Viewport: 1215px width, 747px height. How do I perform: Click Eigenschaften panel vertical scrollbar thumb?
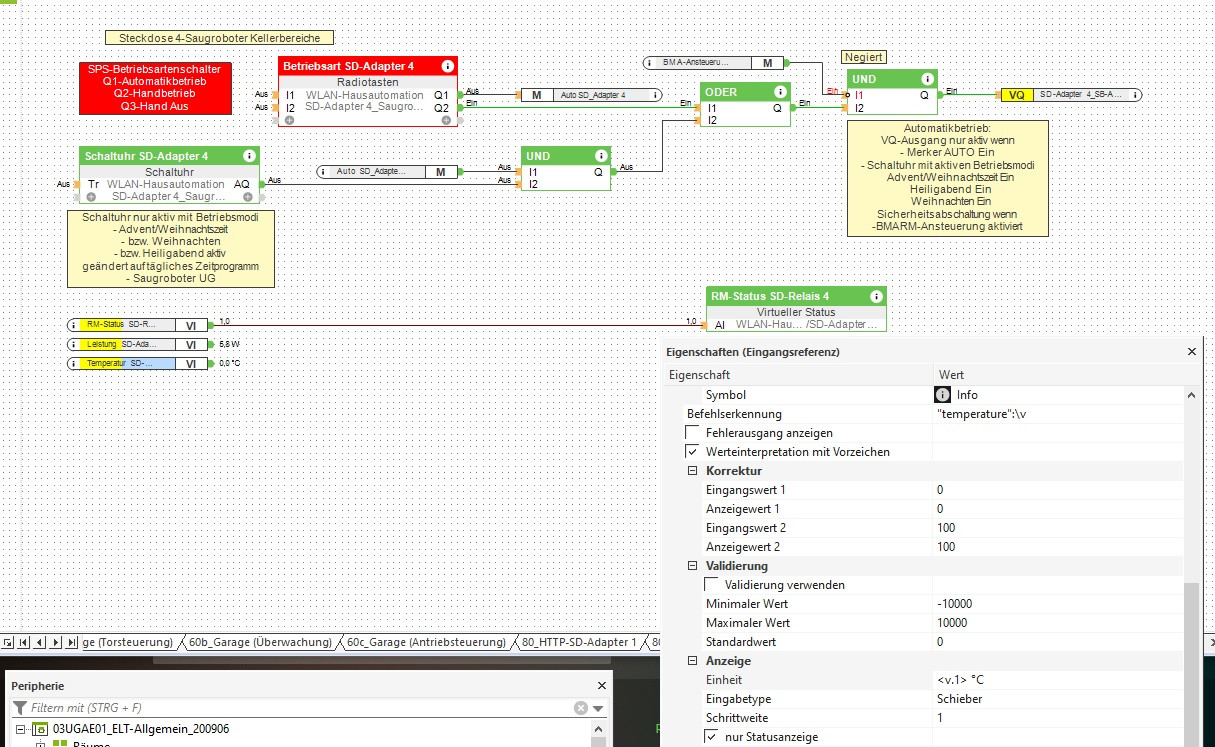tap(1192, 665)
